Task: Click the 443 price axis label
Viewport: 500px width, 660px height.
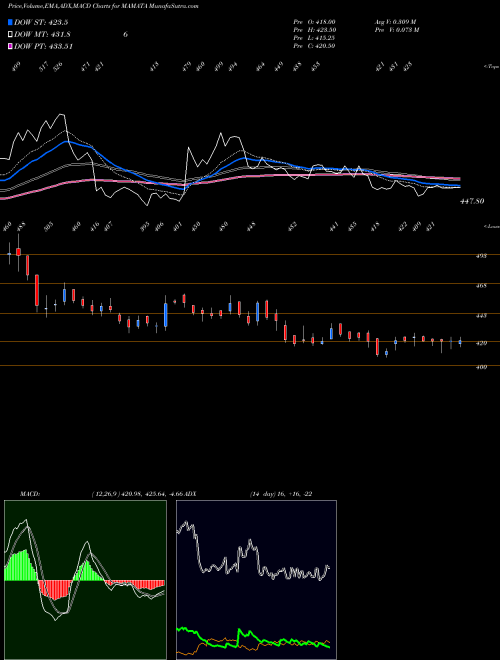Action: click(x=482, y=315)
